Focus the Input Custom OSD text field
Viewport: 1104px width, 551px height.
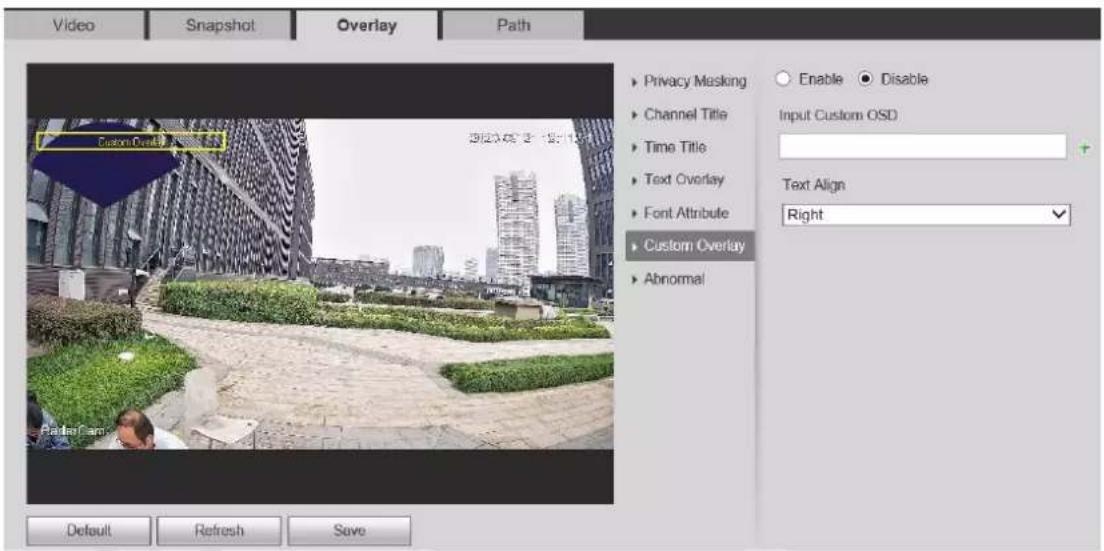pyautogui.click(x=923, y=146)
